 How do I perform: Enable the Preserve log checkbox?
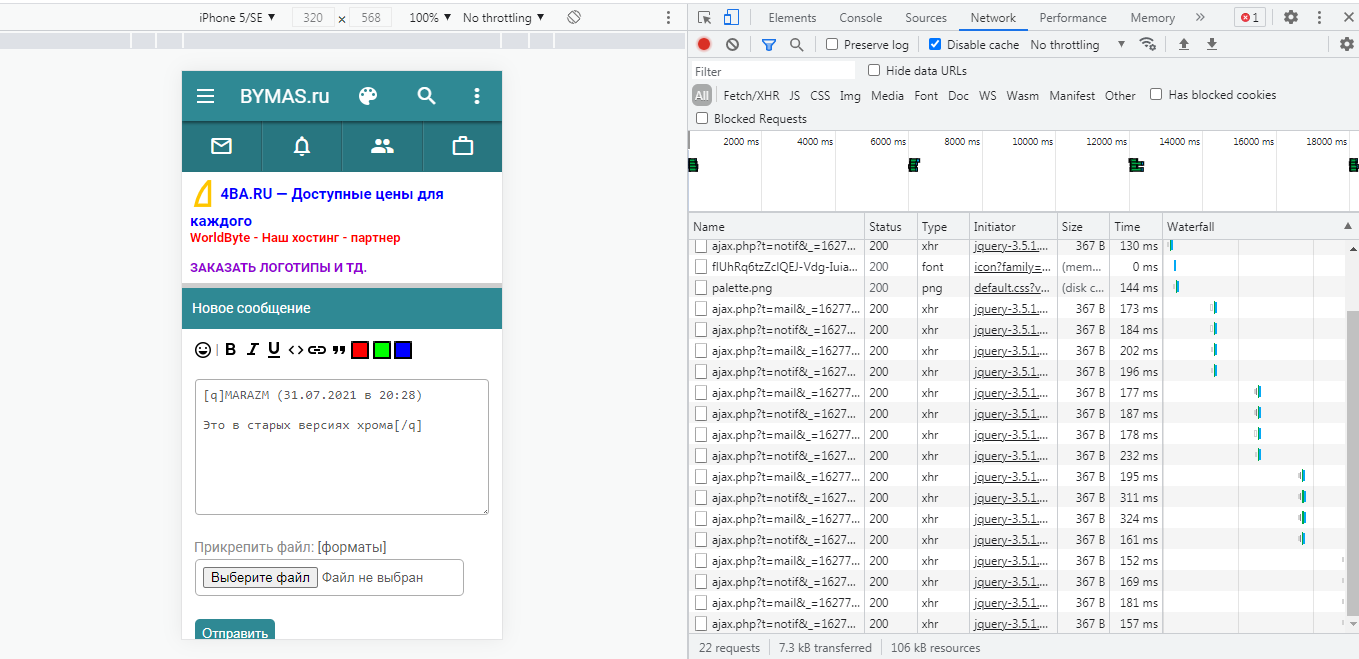pos(832,45)
